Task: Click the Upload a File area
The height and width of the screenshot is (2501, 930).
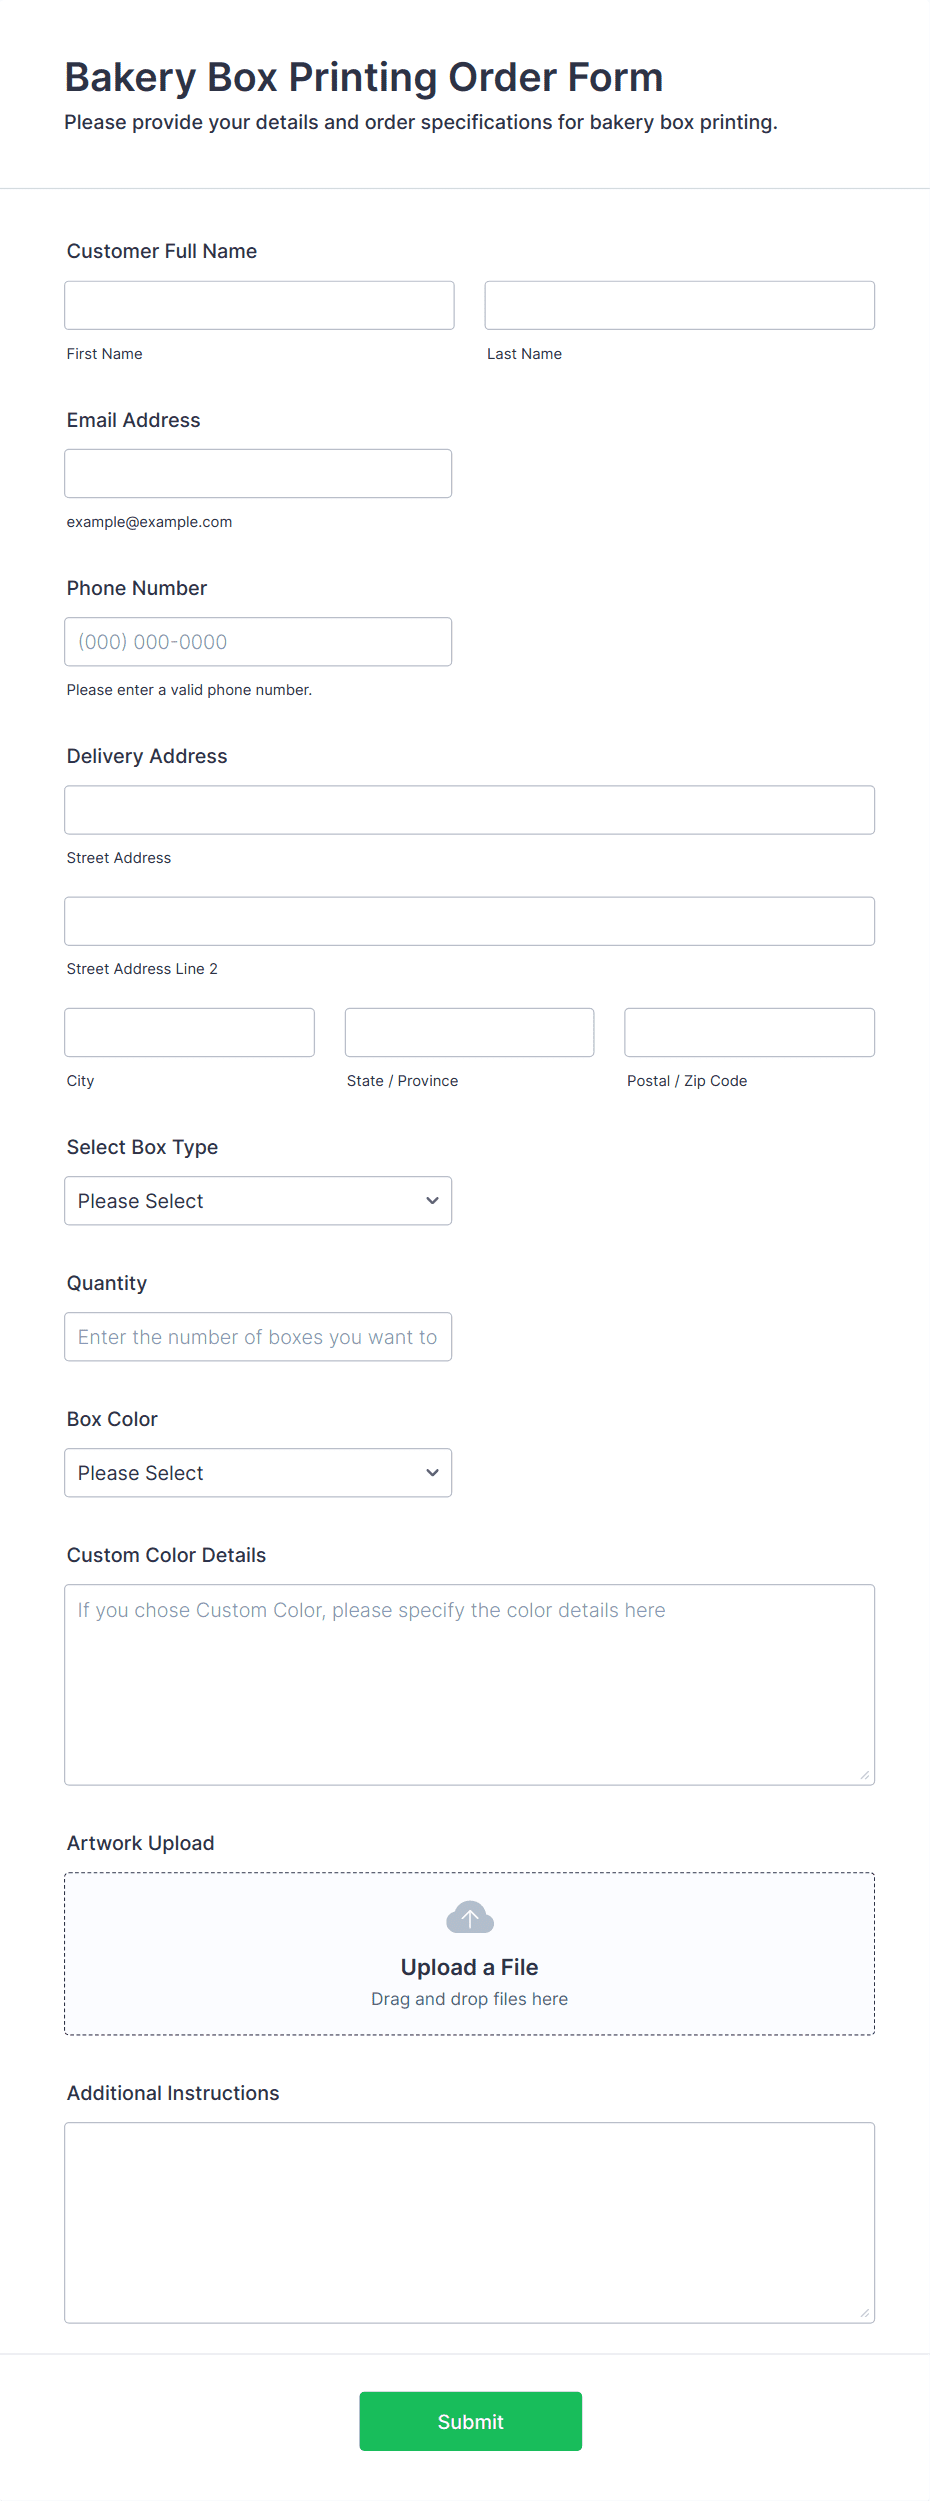Action: 469,1965
